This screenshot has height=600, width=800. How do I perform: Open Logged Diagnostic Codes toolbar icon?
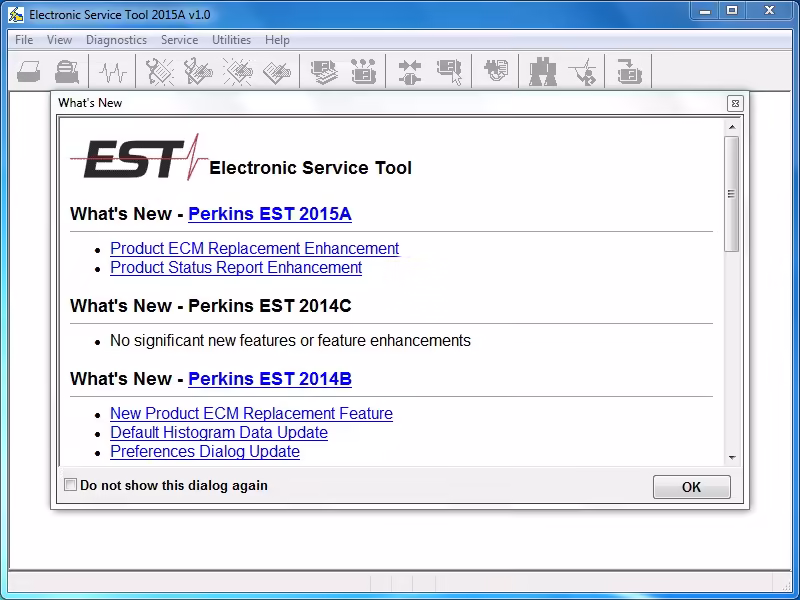[198, 71]
